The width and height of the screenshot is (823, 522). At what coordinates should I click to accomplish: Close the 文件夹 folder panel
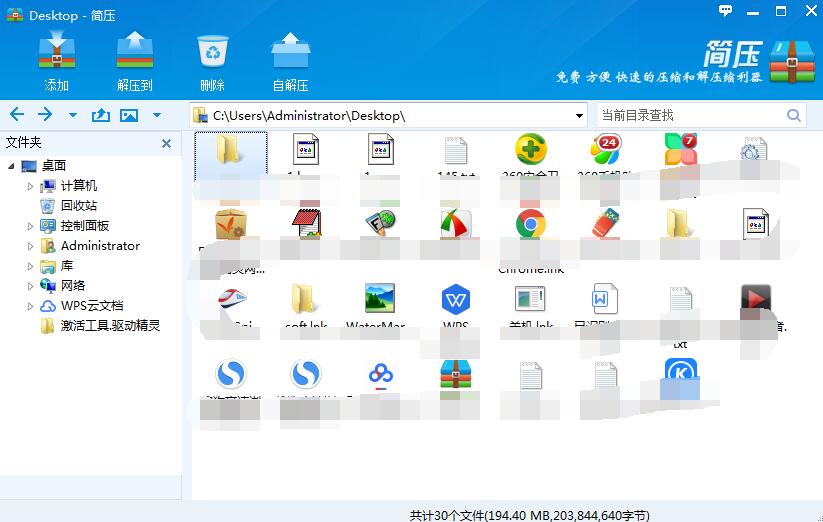click(166, 143)
